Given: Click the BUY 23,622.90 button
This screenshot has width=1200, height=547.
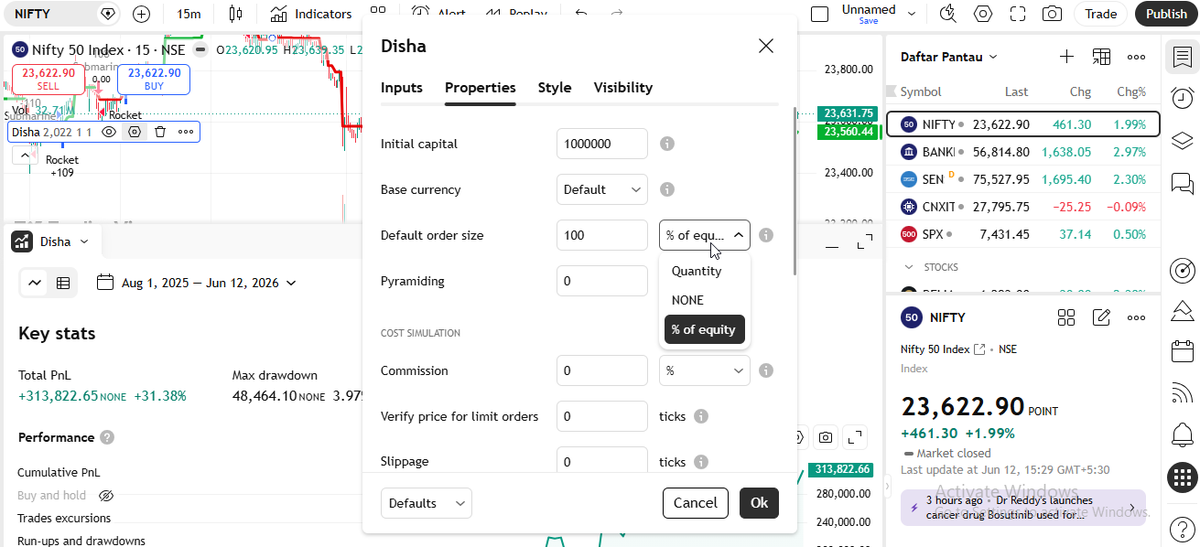Looking at the screenshot, I should coord(154,79).
